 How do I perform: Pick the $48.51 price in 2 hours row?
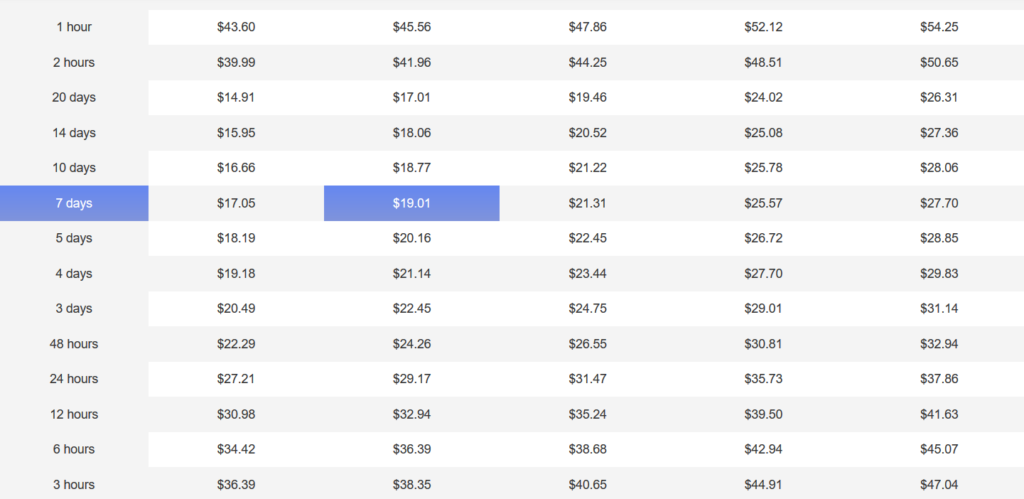point(763,63)
